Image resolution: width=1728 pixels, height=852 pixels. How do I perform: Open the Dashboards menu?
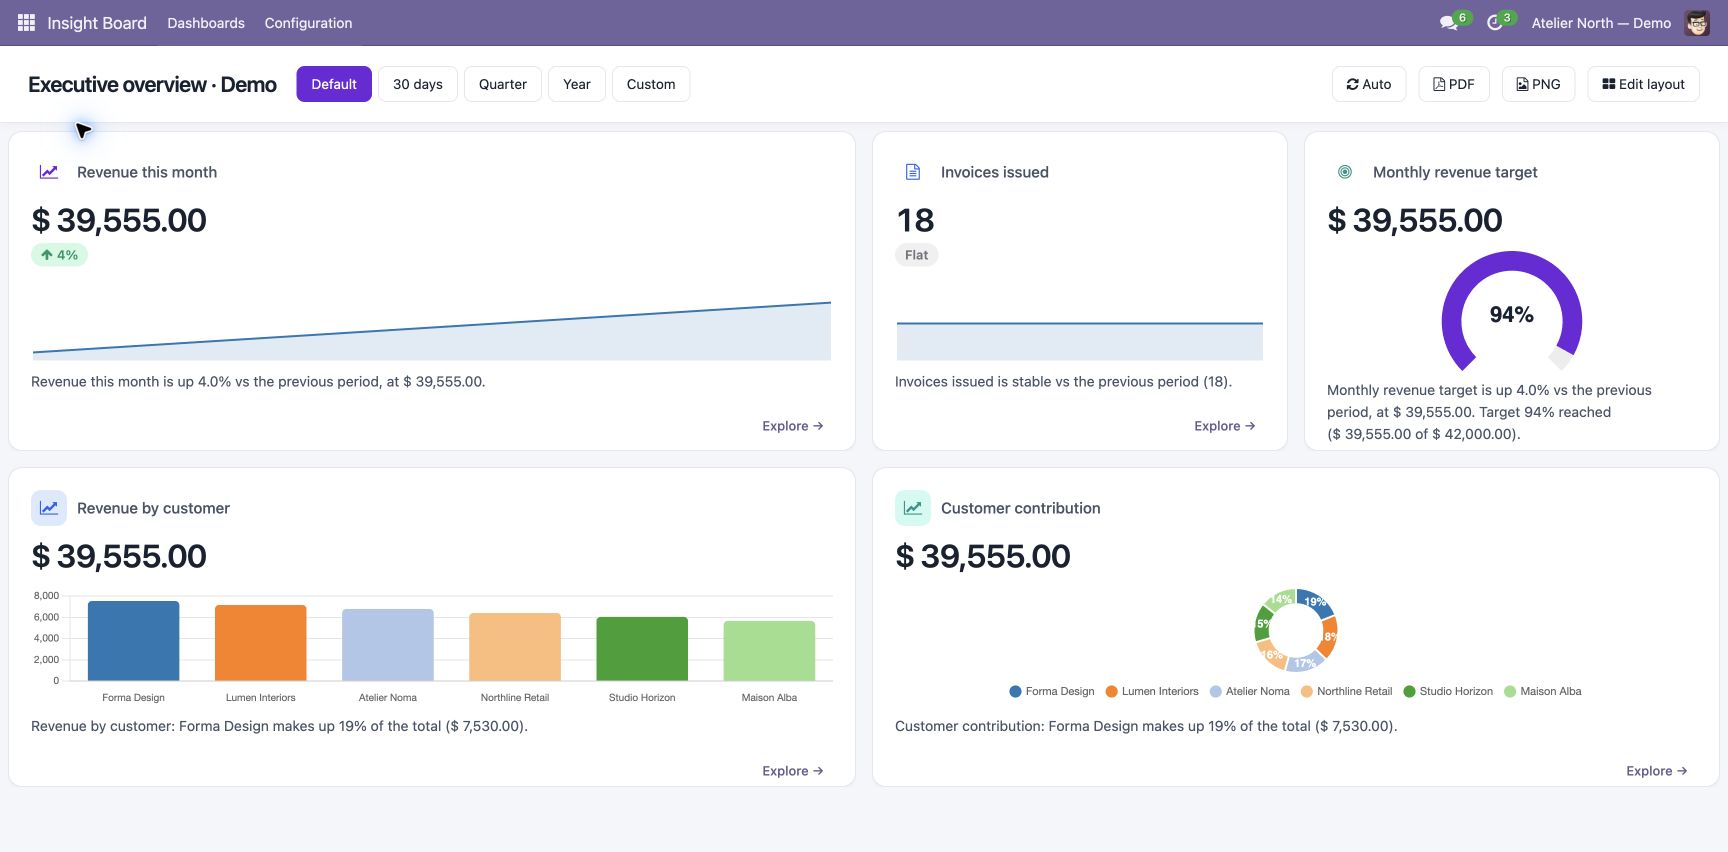(x=206, y=23)
